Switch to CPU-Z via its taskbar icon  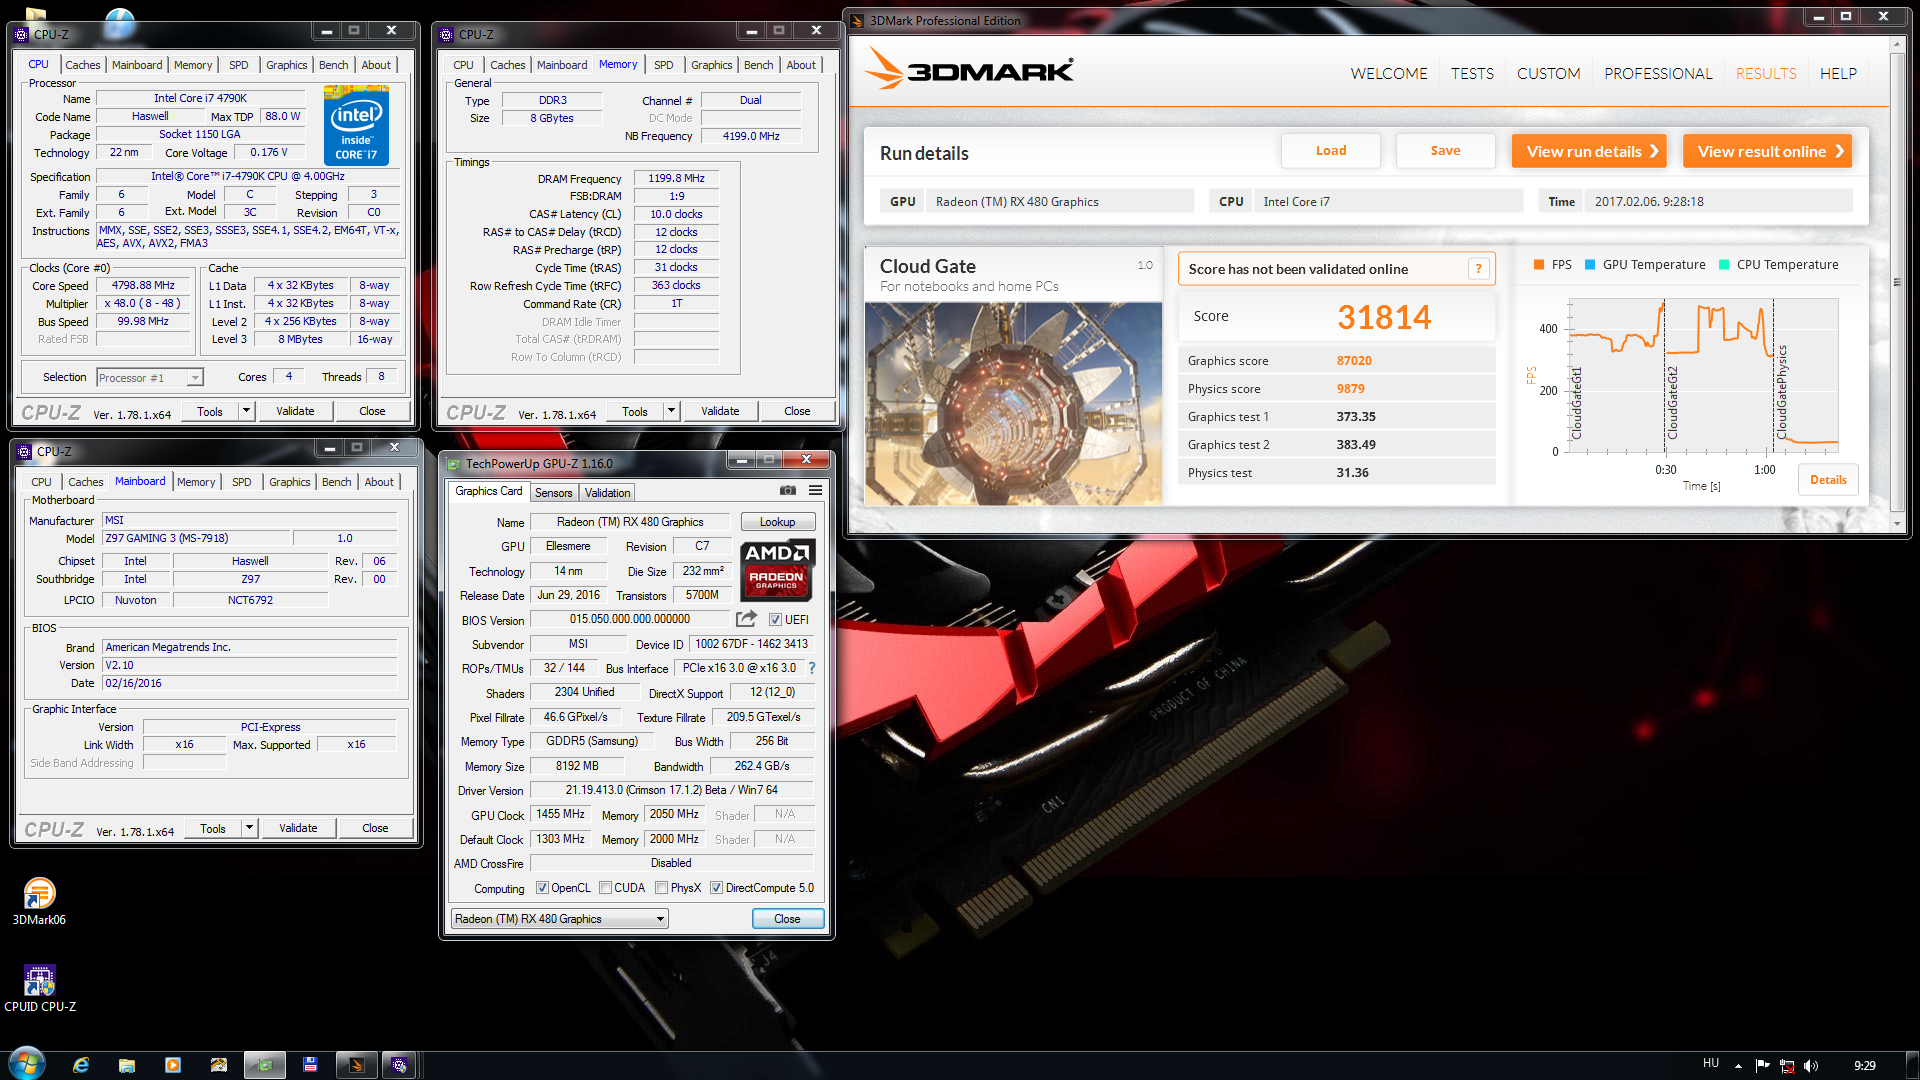[399, 1065]
